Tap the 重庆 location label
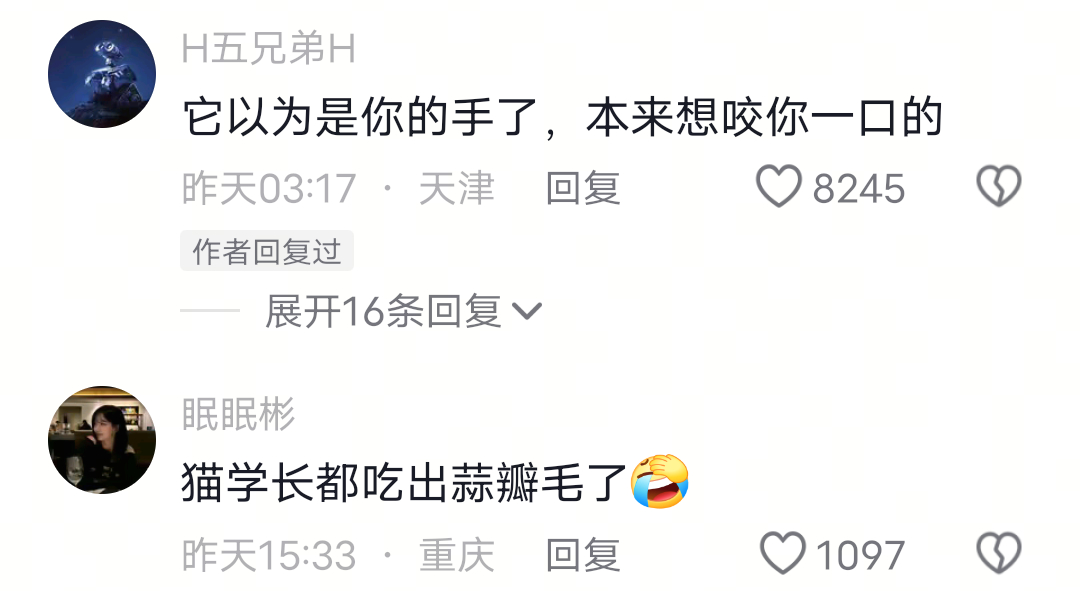 tap(457, 555)
